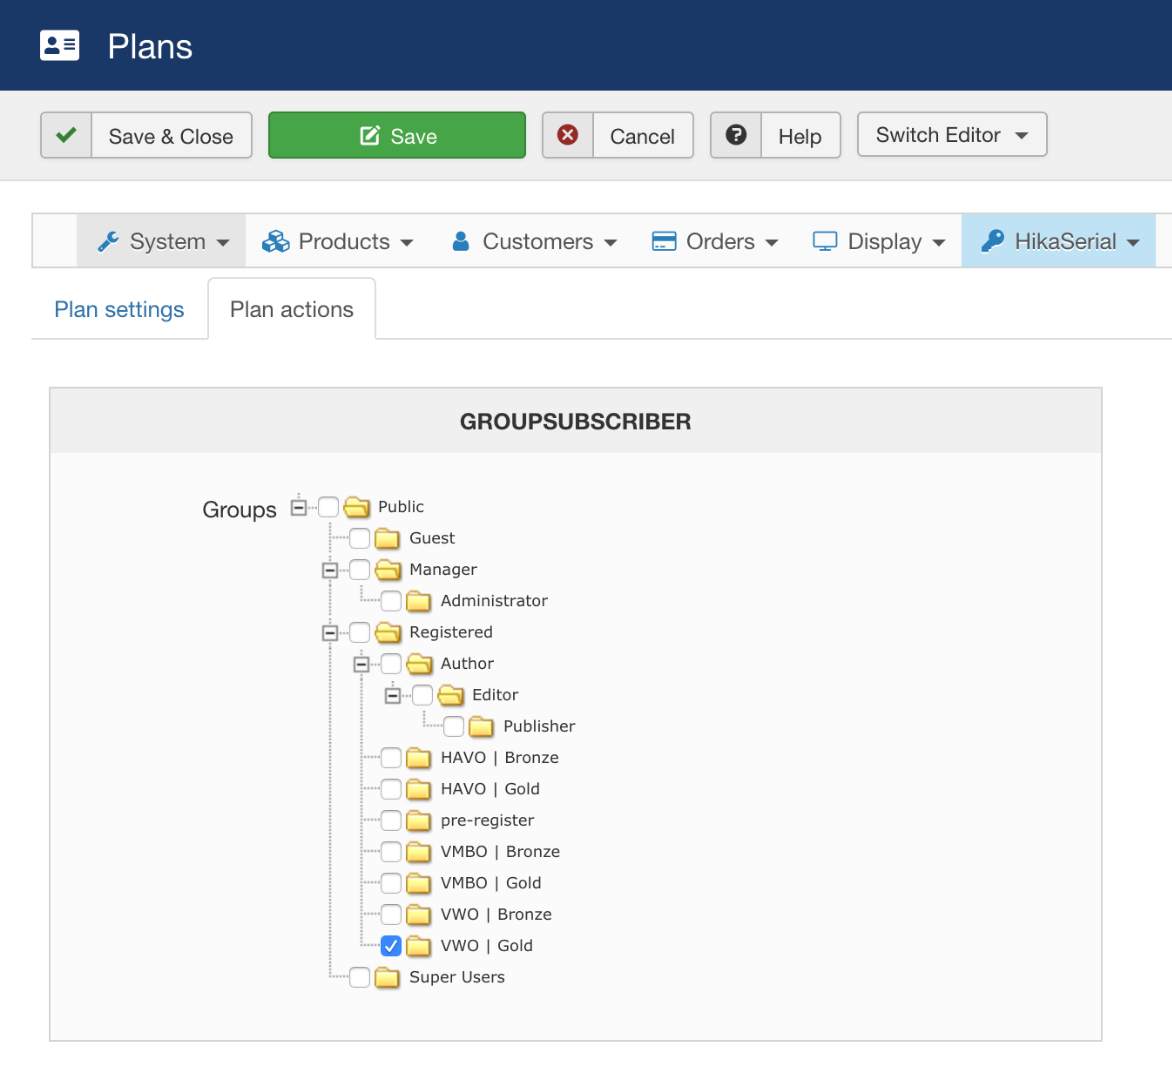1172x1080 pixels.
Task: Collapse the Manager group tree node
Action: tap(330, 570)
